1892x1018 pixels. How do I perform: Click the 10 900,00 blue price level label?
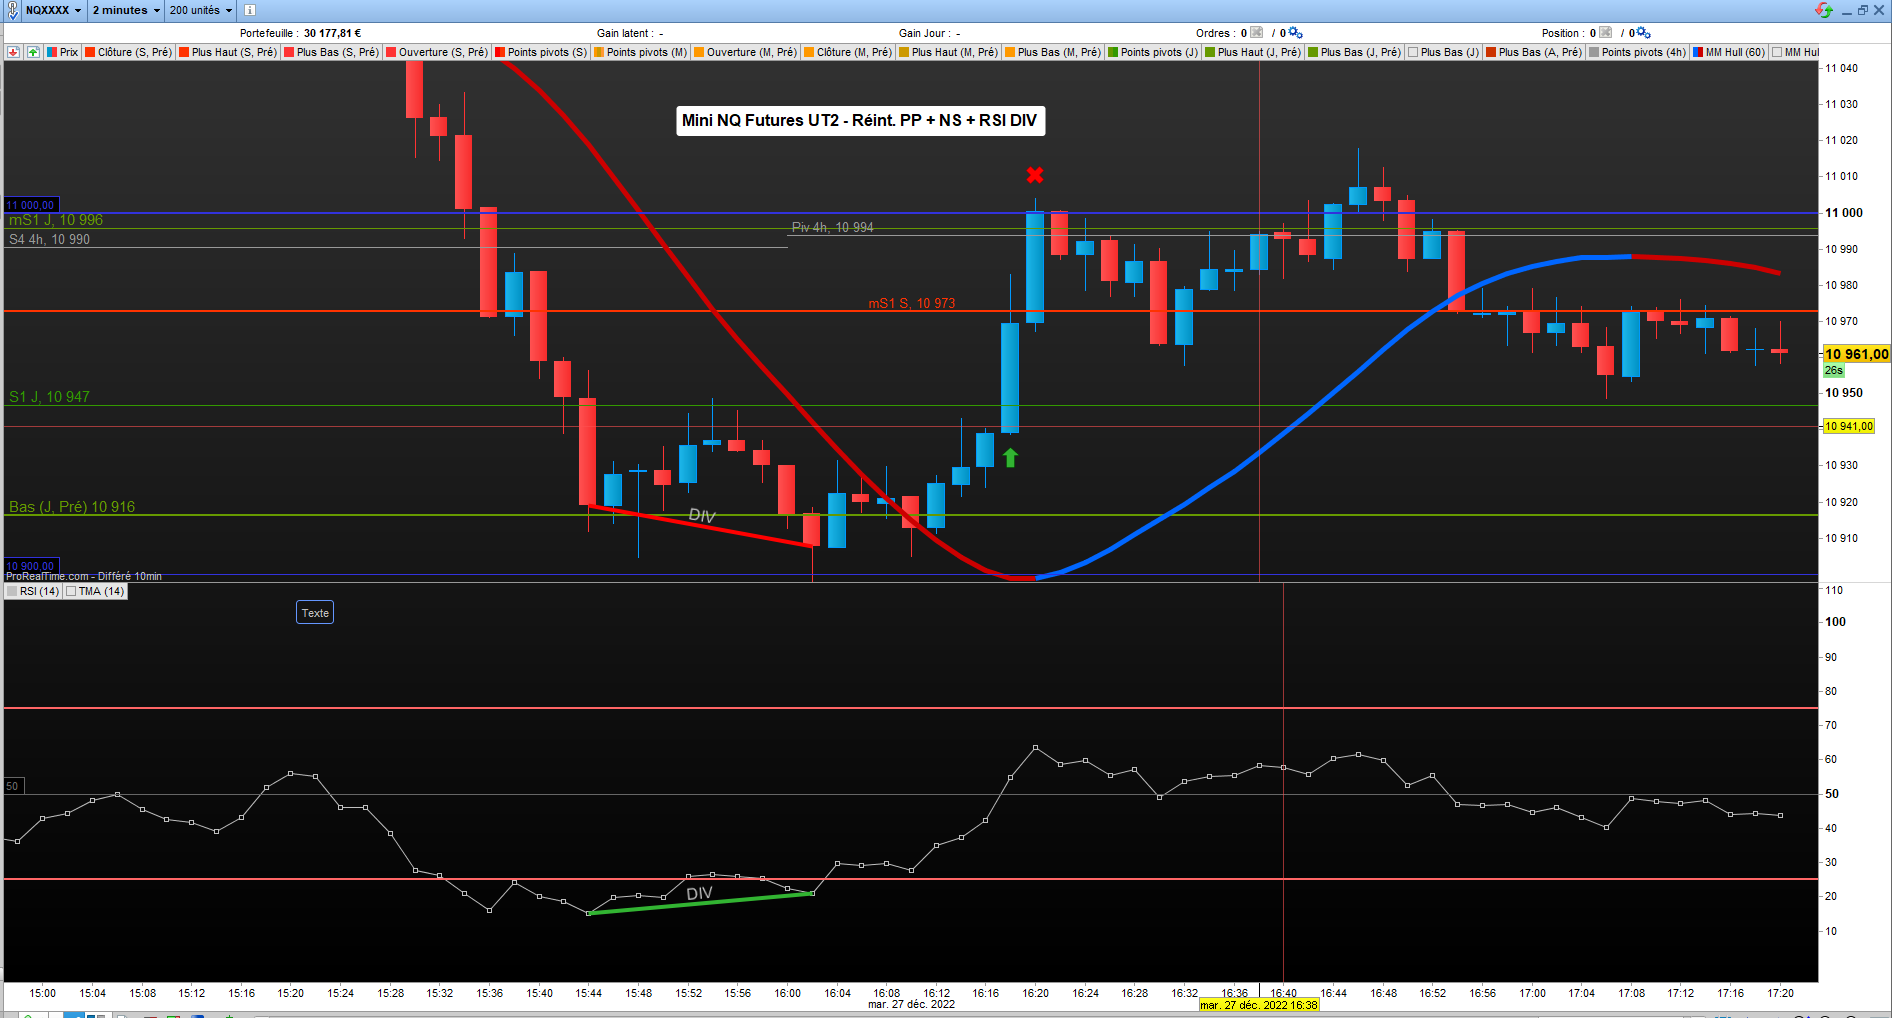(31, 566)
